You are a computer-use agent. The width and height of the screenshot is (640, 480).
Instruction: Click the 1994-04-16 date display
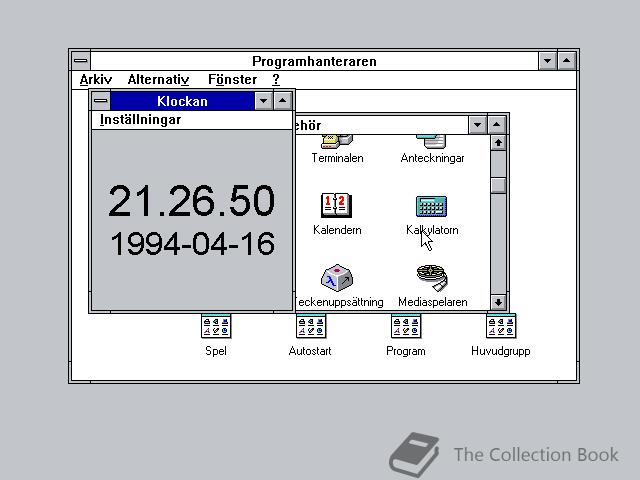coord(193,244)
